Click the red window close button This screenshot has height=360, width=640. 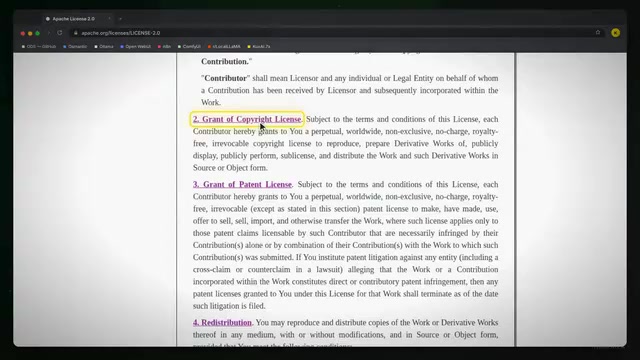(23, 33)
